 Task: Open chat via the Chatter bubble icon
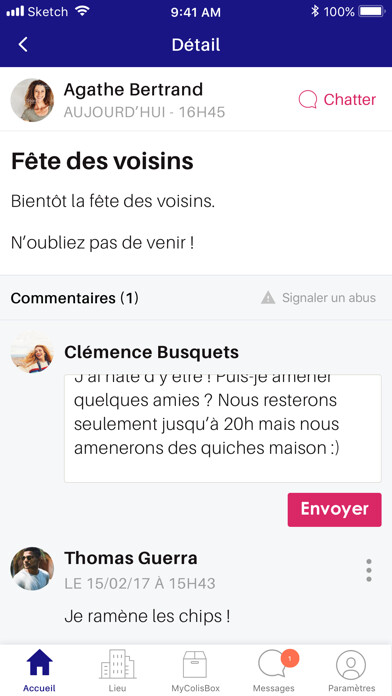[308, 99]
